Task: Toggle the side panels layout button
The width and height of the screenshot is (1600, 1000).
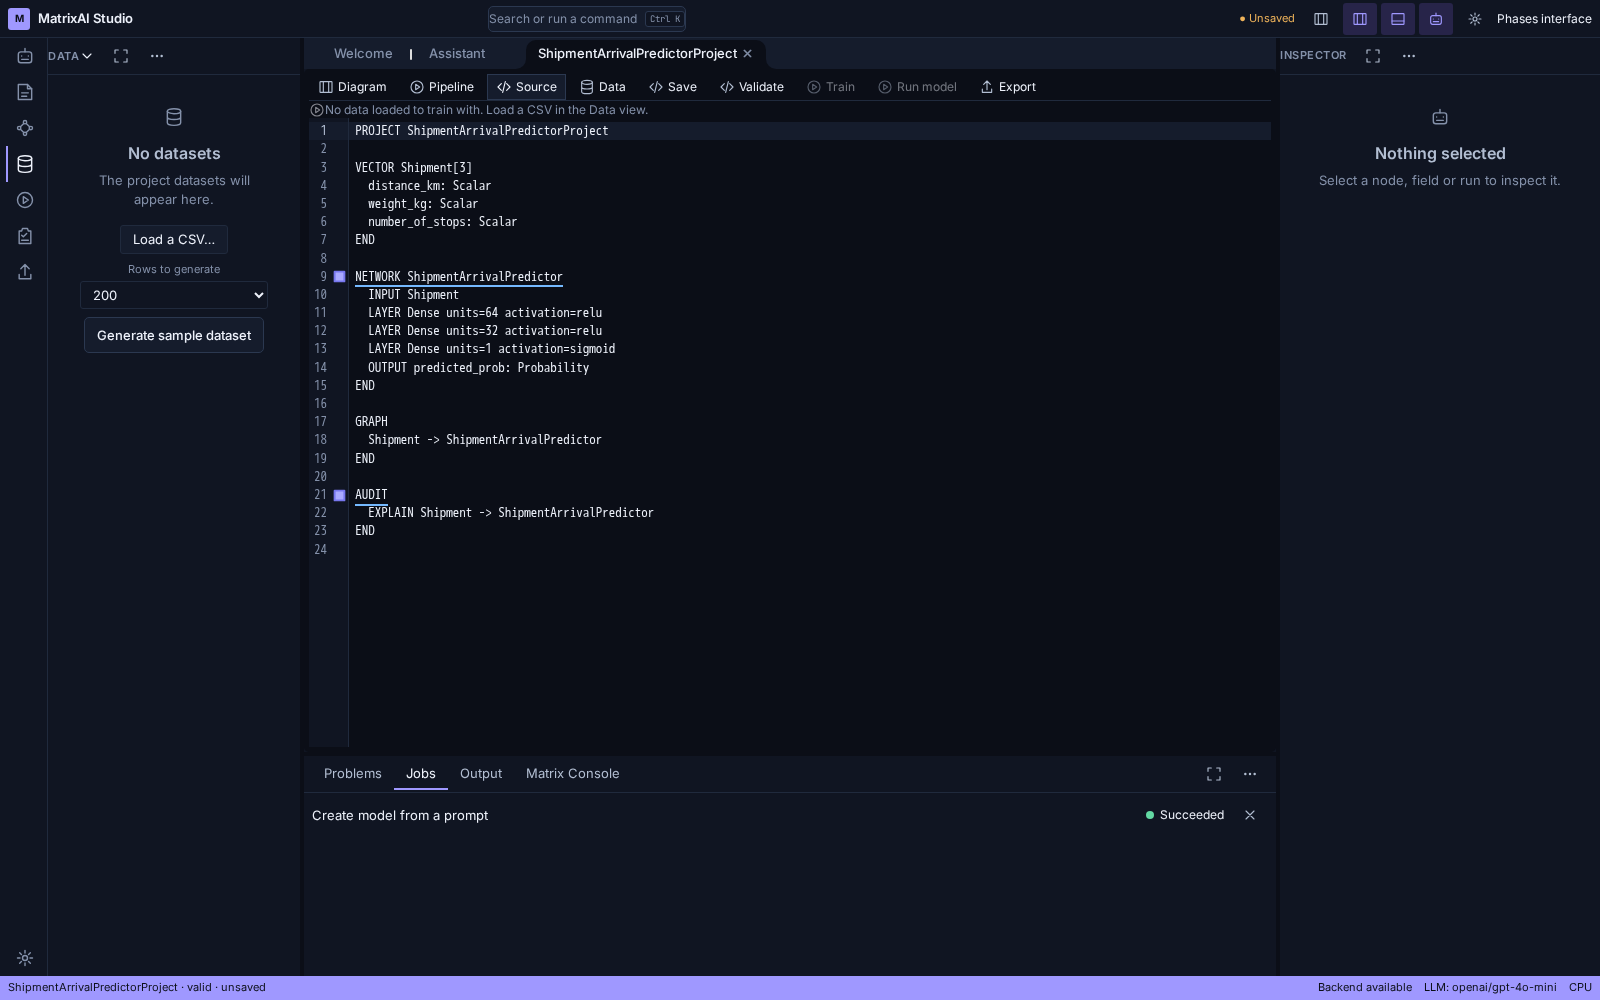Action: pos(1360,19)
